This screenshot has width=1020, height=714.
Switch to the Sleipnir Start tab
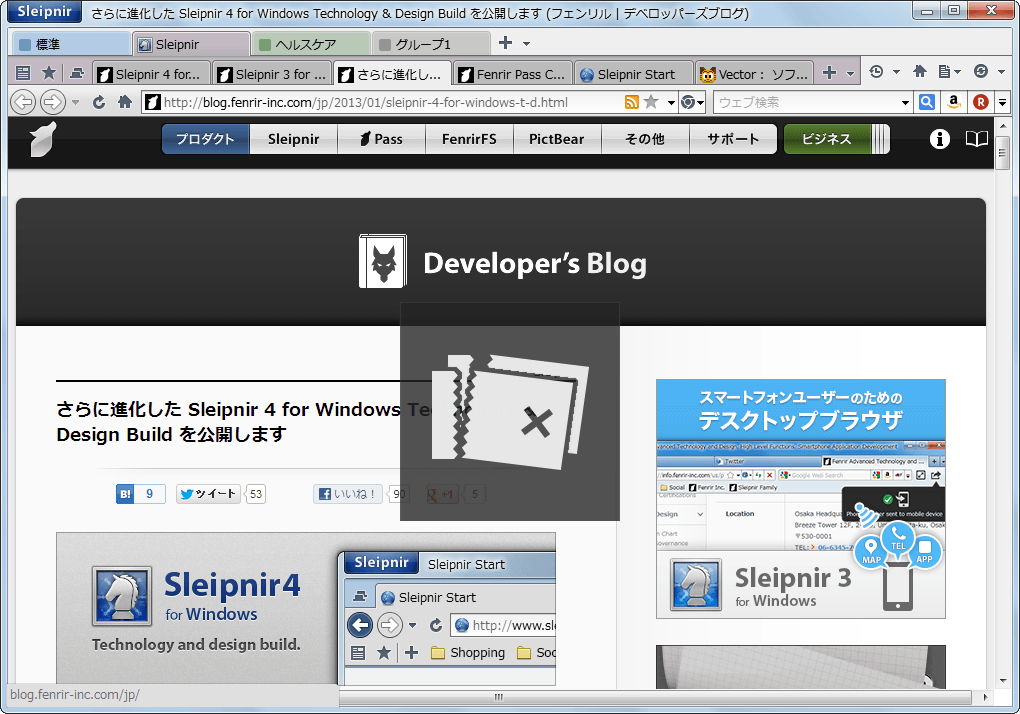(x=634, y=74)
